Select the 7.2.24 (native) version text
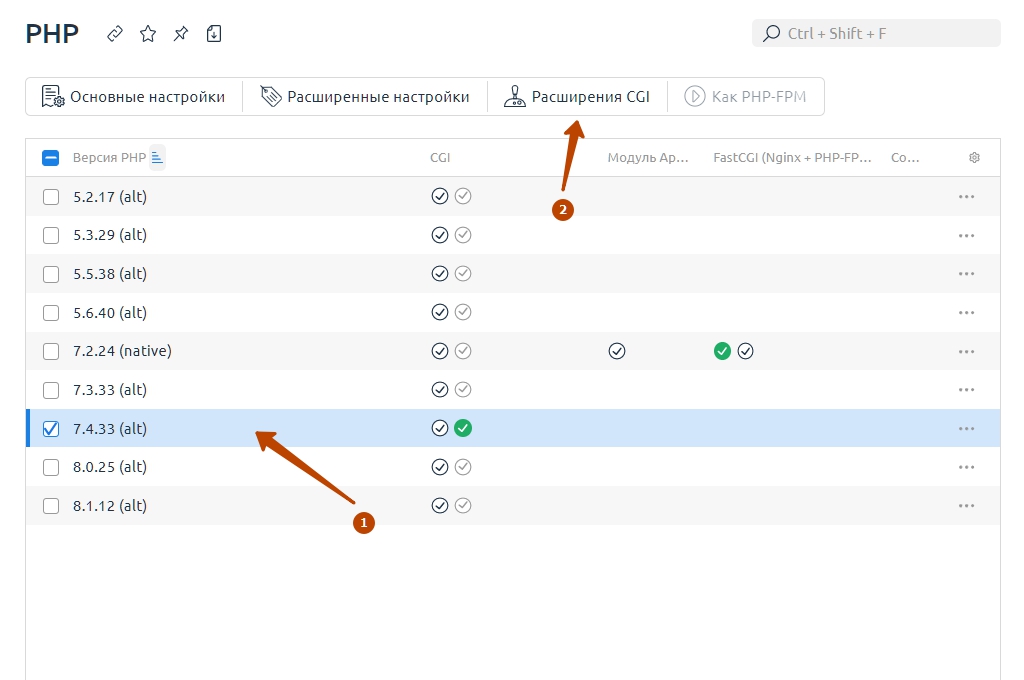This screenshot has height=680, width=1024. click(x=122, y=351)
